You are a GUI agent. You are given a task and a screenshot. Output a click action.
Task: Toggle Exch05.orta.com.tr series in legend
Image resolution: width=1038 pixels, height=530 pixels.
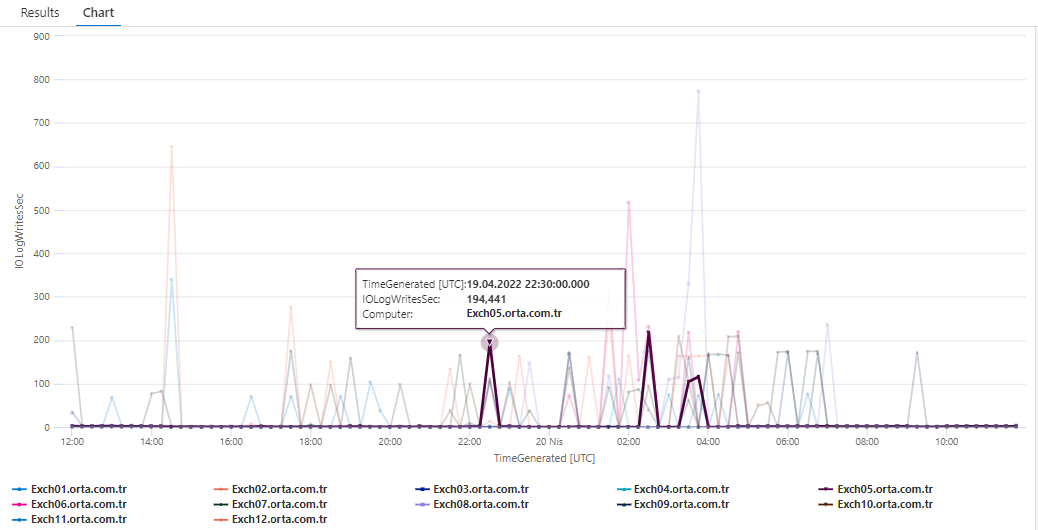click(x=876, y=490)
